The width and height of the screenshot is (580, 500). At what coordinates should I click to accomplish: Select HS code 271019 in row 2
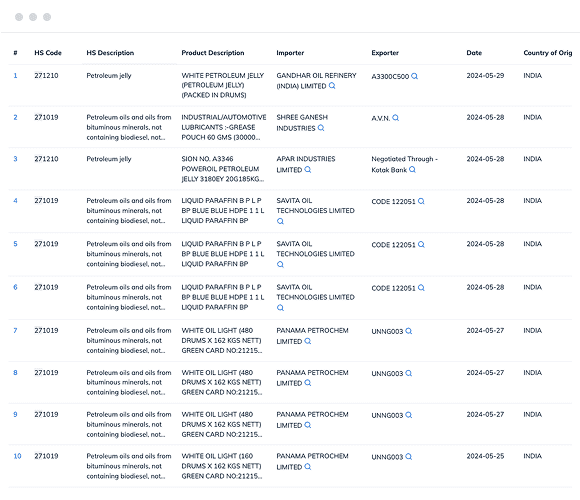pyautogui.click(x=46, y=117)
